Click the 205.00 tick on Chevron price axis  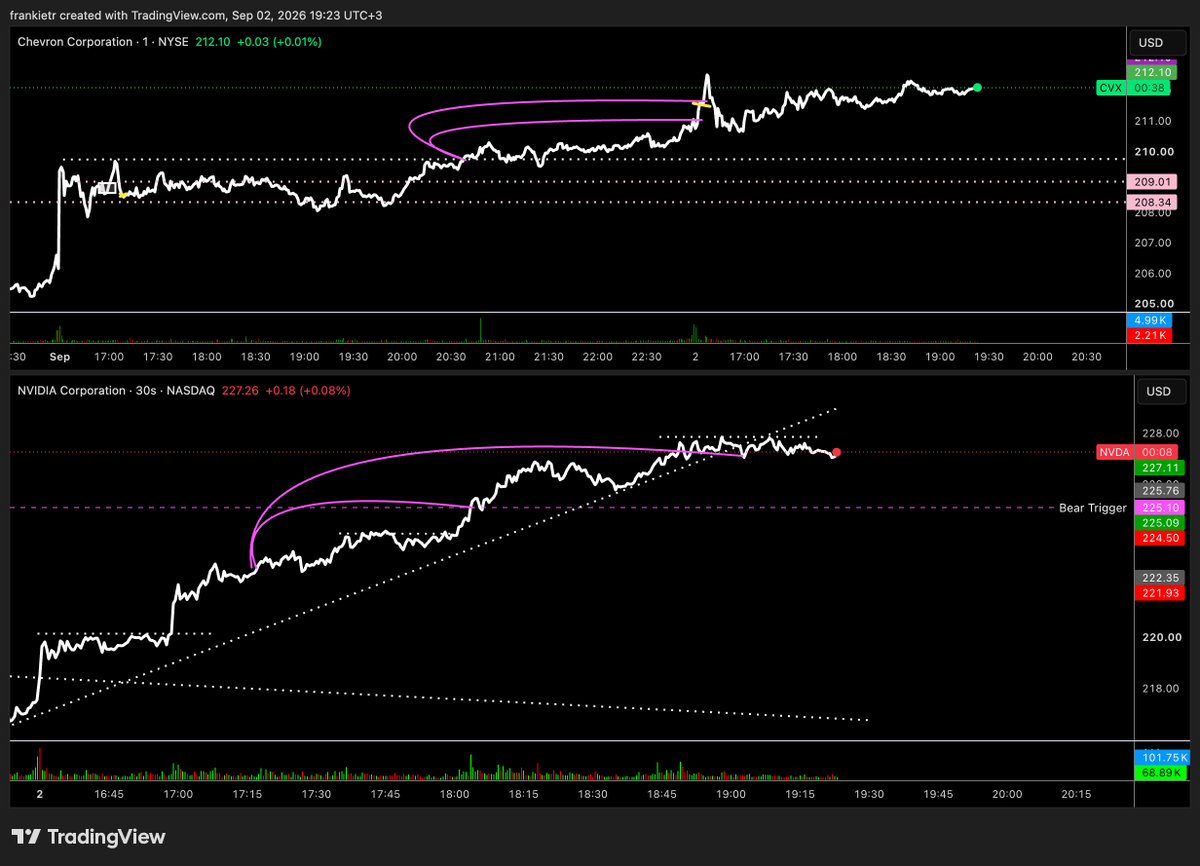[x=1152, y=304]
